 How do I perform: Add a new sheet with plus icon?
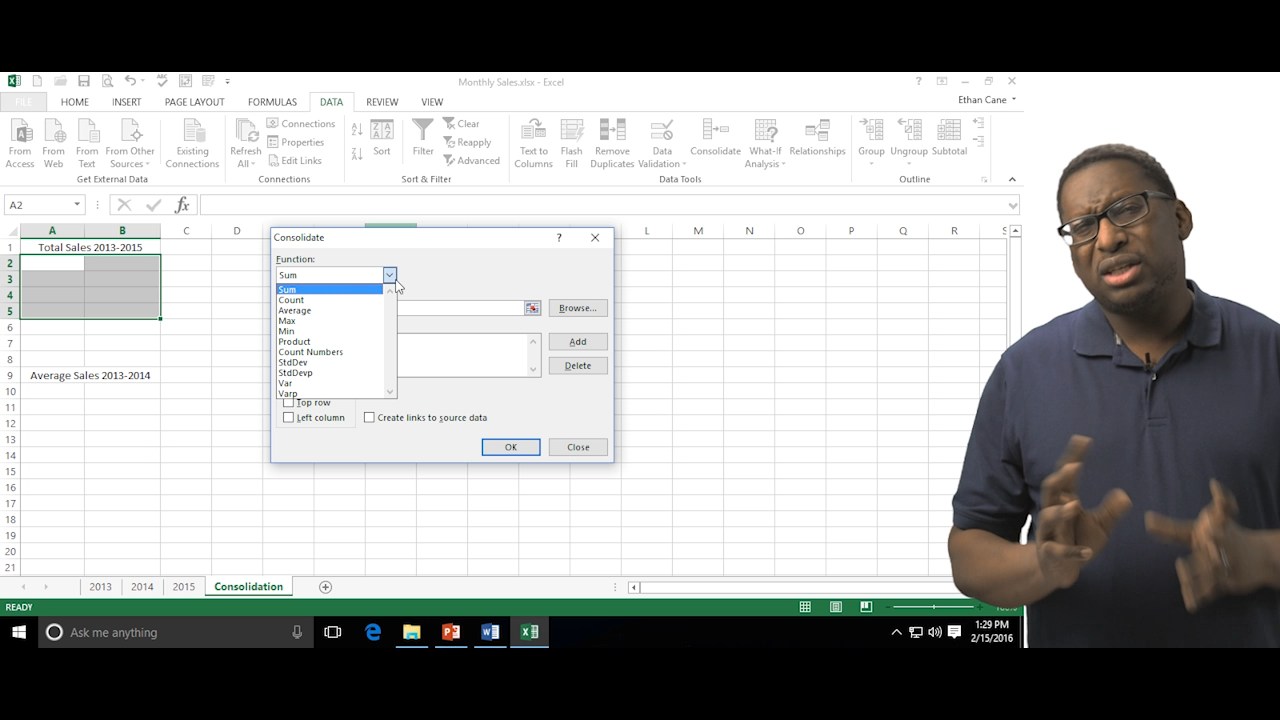click(325, 587)
